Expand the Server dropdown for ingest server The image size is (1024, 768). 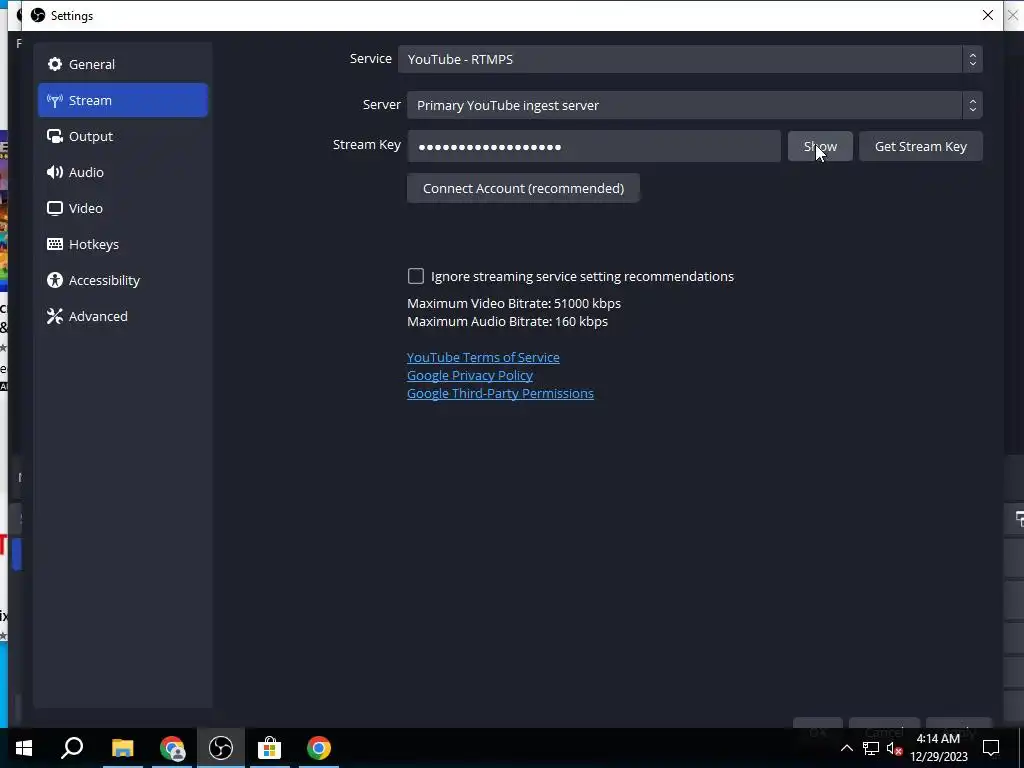tap(694, 104)
